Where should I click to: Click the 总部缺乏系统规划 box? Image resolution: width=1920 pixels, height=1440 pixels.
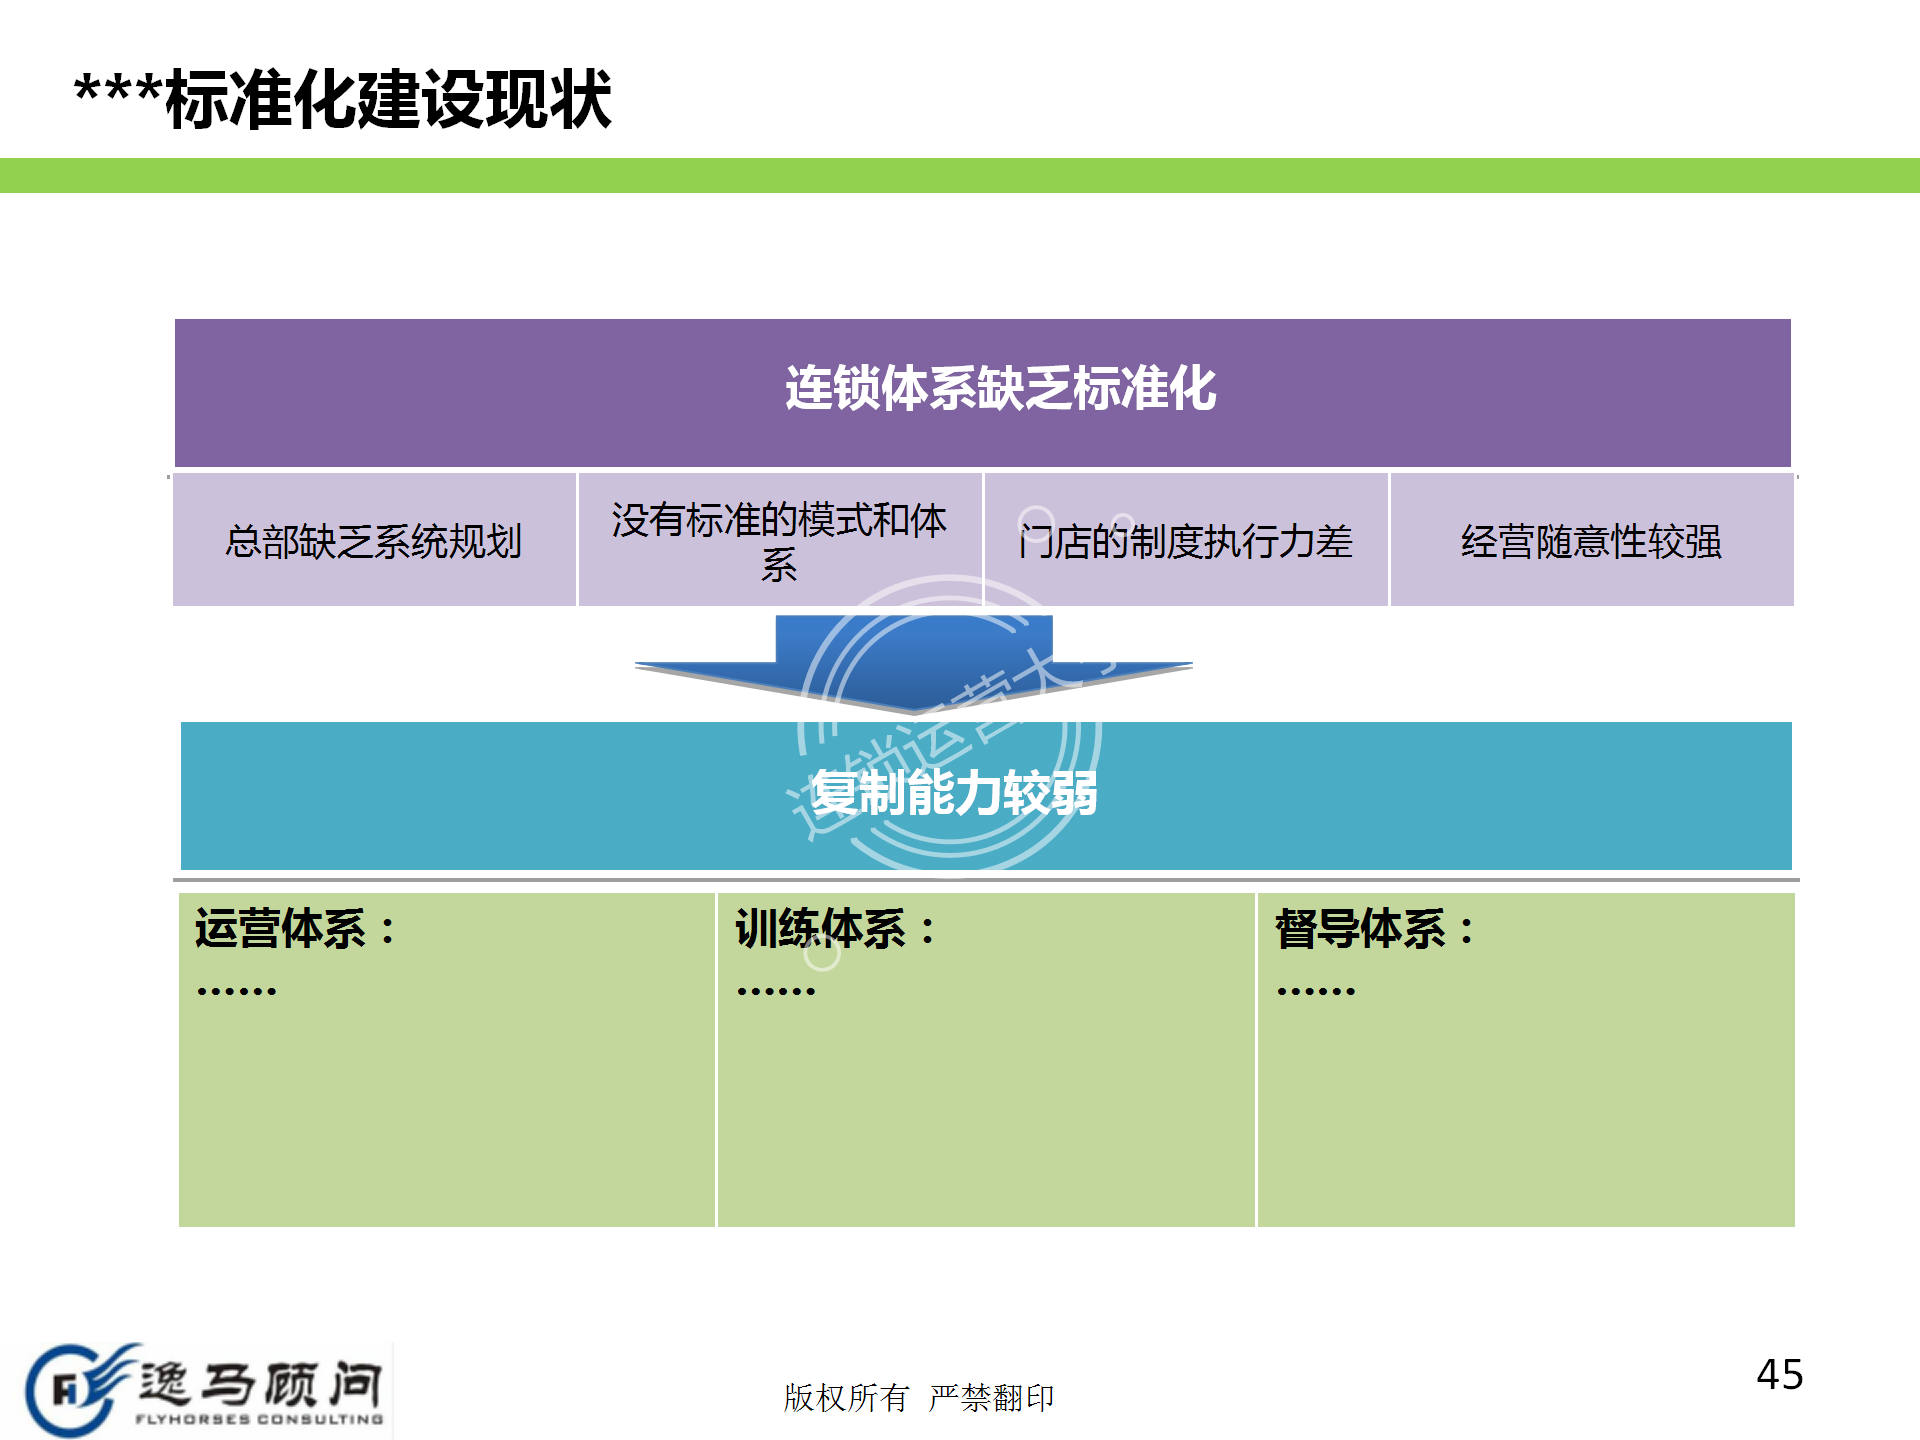(374, 541)
